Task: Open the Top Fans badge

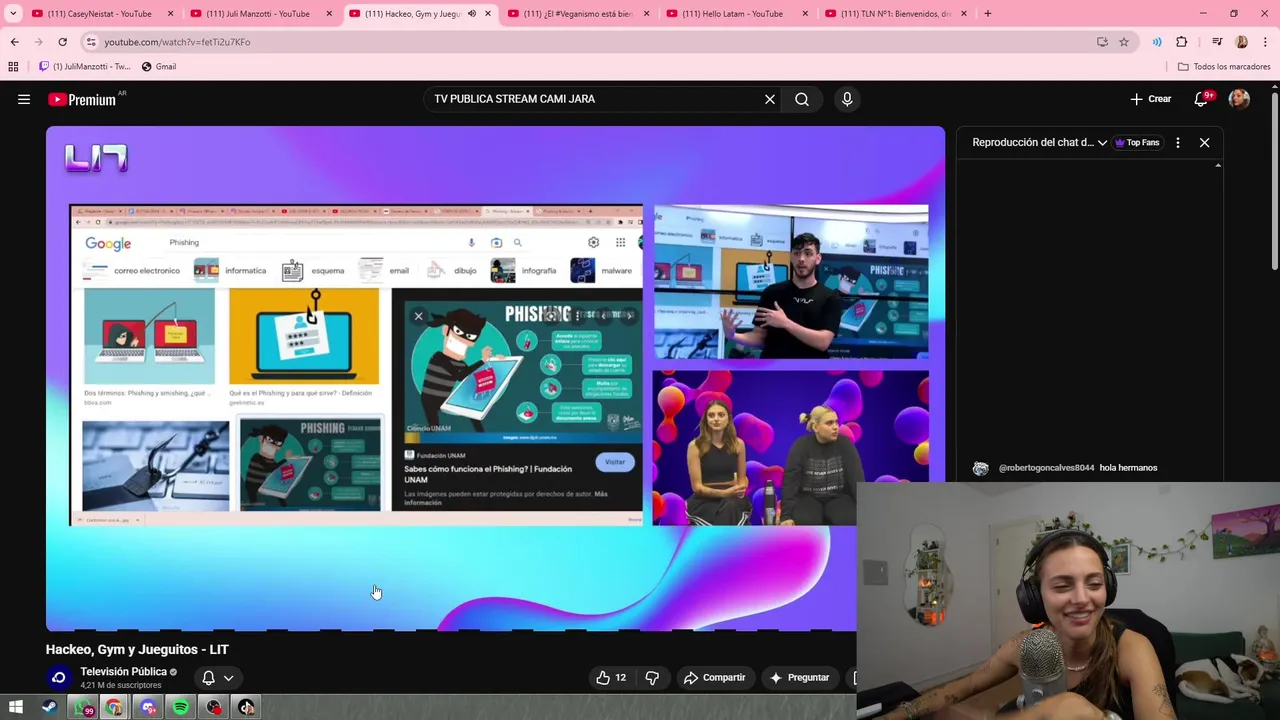Action: tap(1138, 143)
